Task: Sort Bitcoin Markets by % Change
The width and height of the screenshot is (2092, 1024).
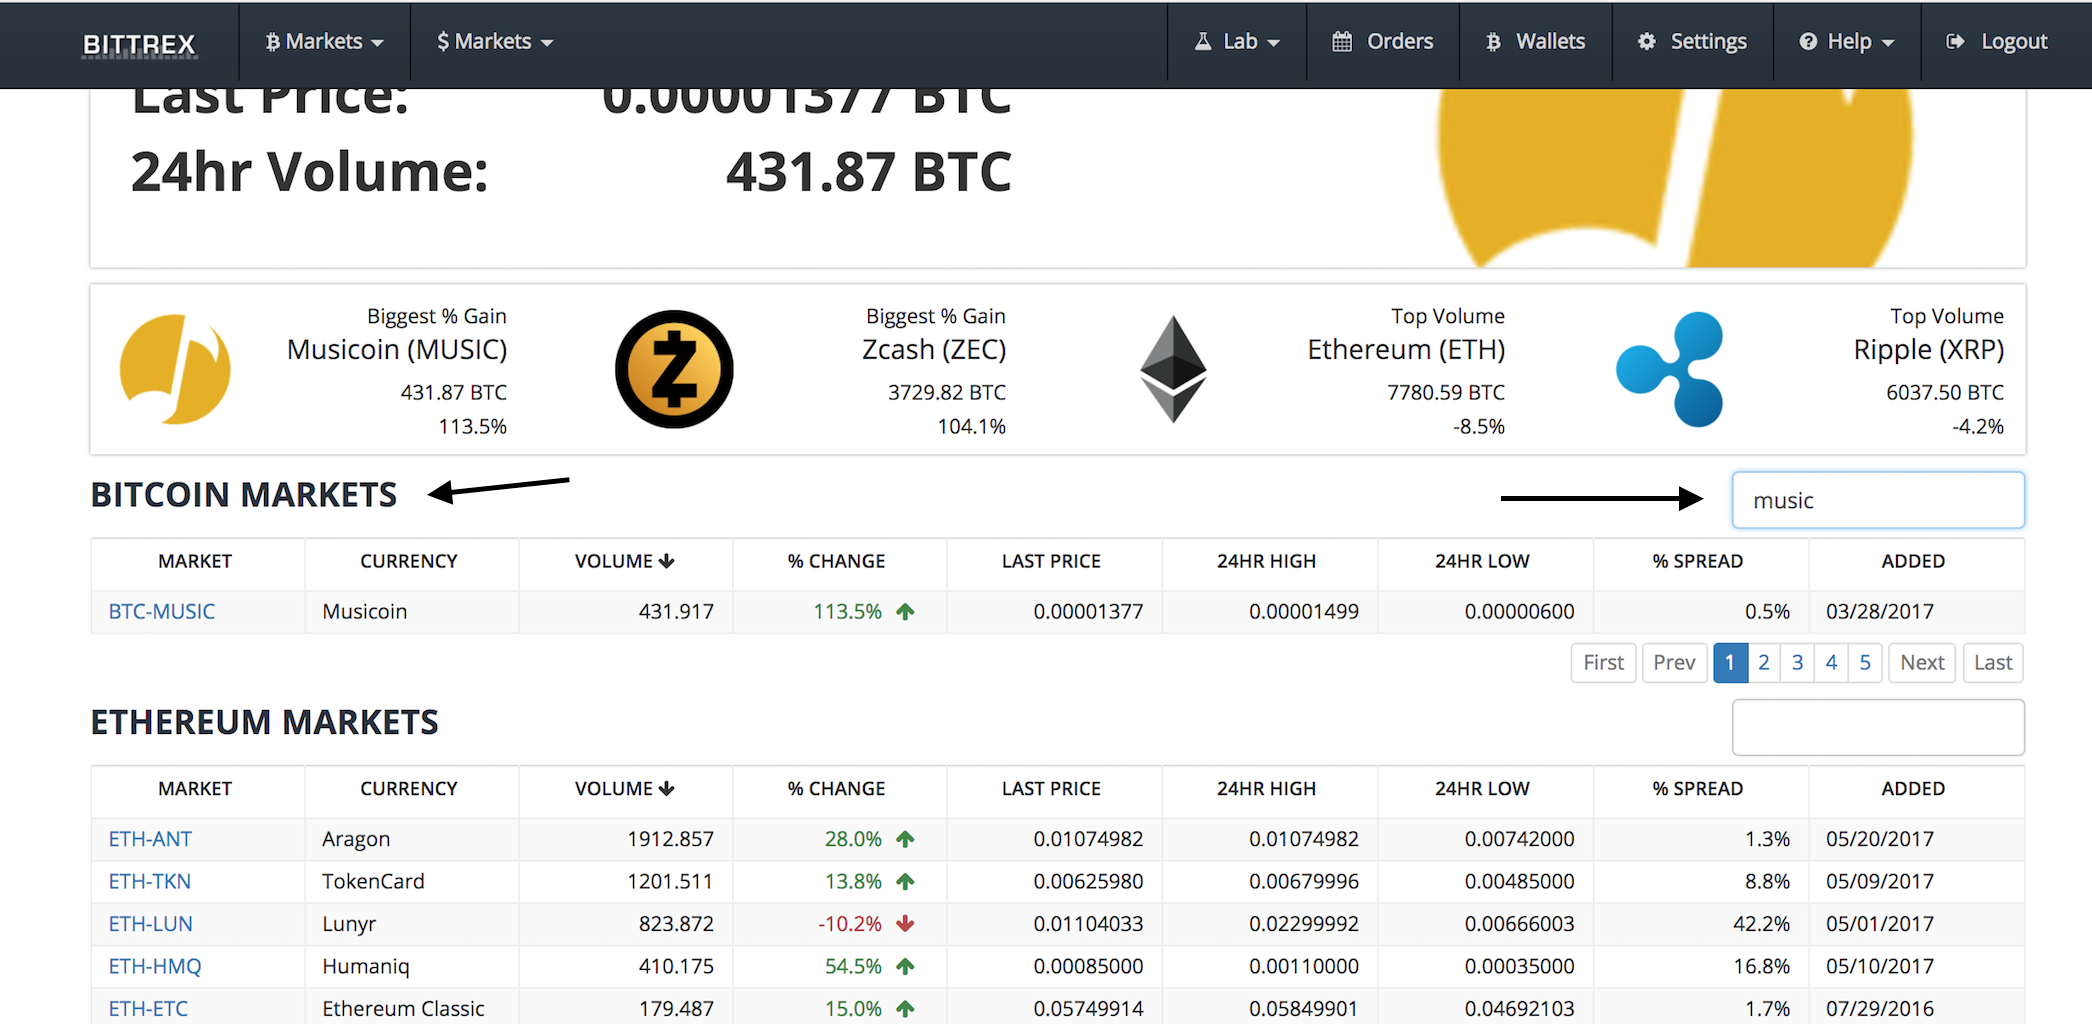Action: pos(836,561)
